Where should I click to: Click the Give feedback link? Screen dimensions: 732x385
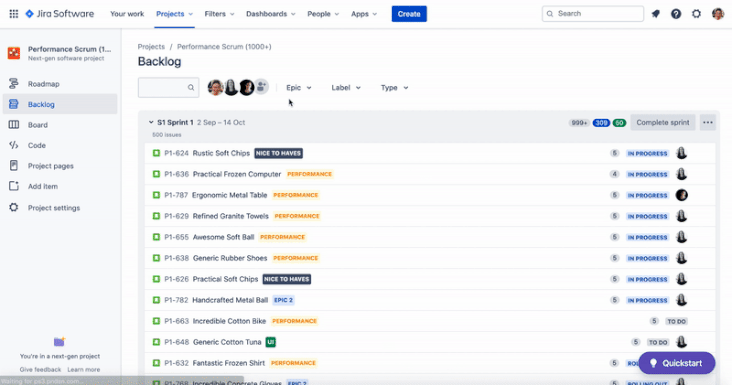[40, 370]
